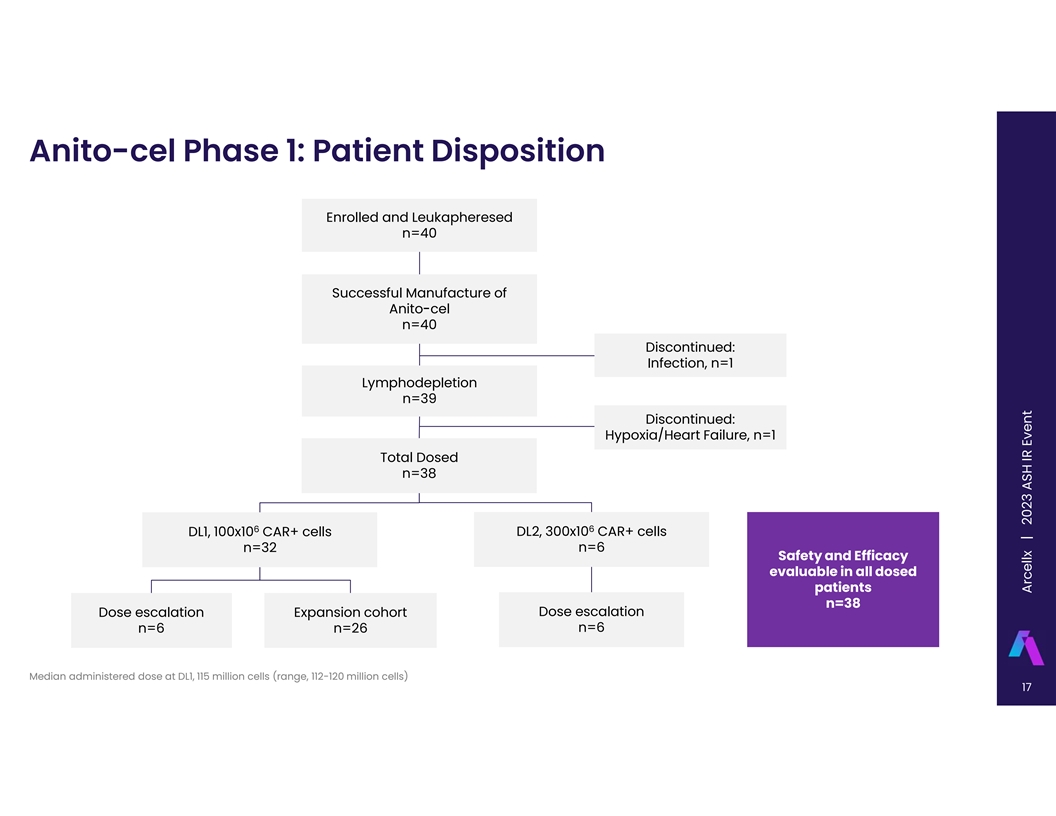Select the Dose escalation box under DL2
Image resolution: width=1056 pixels, height=816 pixels.
pyautogui.click(x=591, y=619)
